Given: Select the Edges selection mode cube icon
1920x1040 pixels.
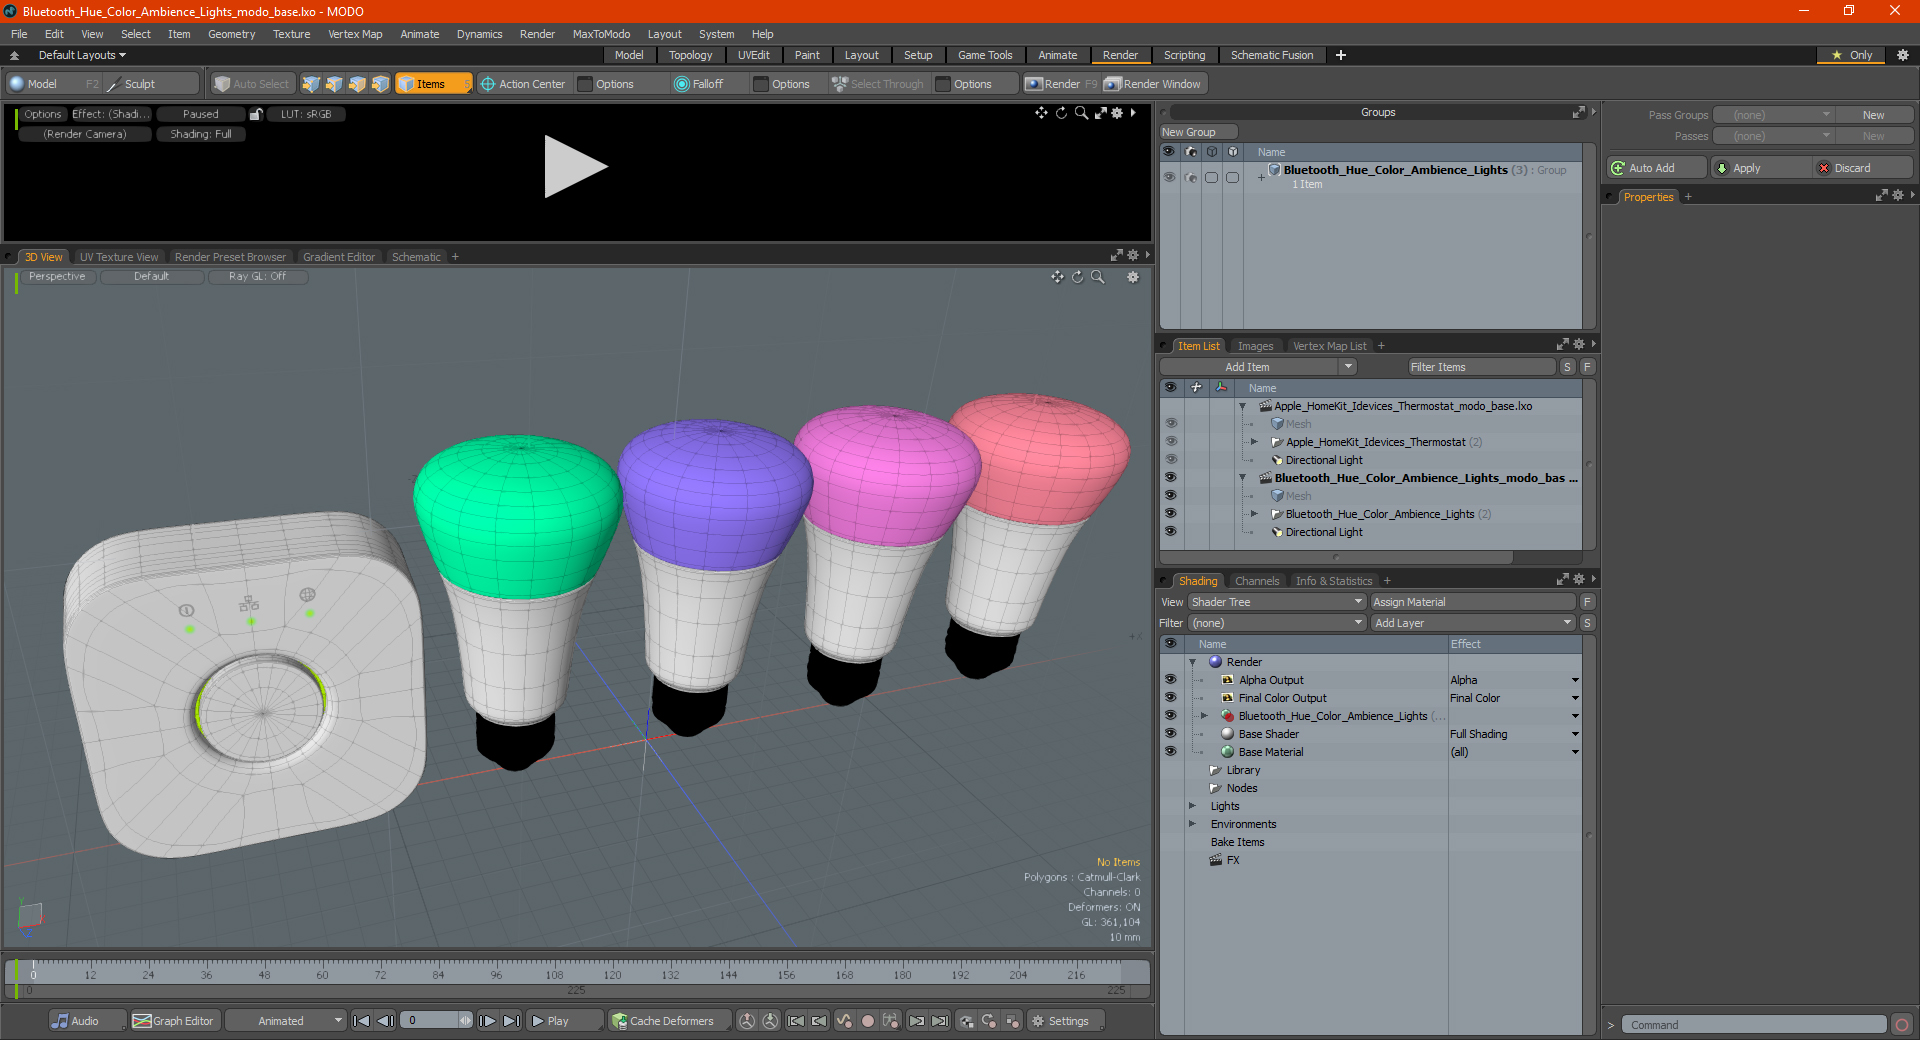Looking at the screenshot, I should click(334, 84).
